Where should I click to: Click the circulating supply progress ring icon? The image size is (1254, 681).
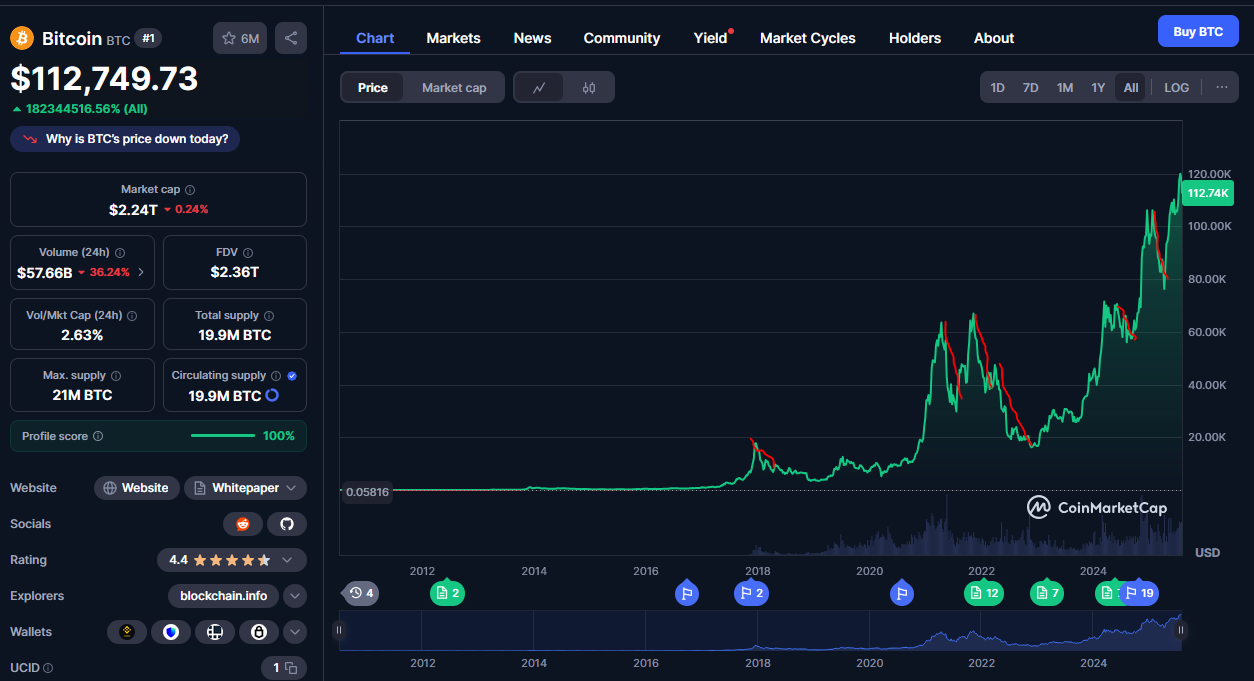coord(272,396)
